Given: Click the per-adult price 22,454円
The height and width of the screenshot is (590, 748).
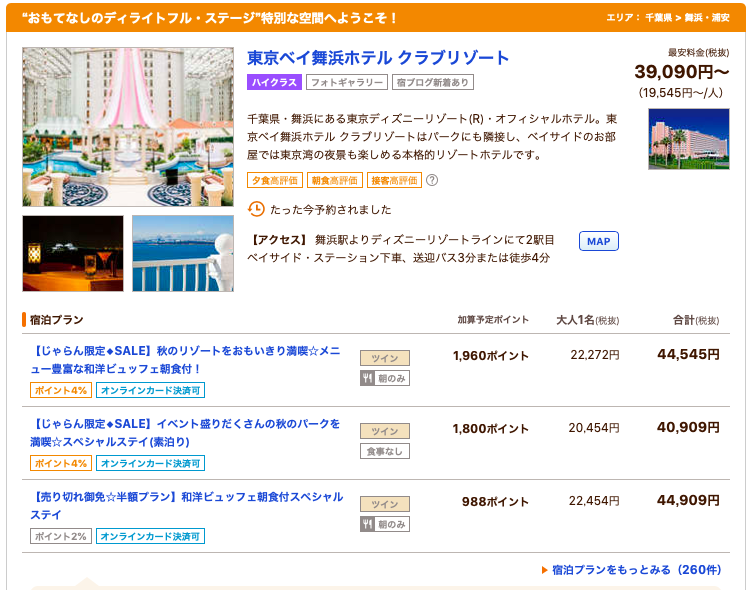Looking at the screenshot, I should point(594,501).
